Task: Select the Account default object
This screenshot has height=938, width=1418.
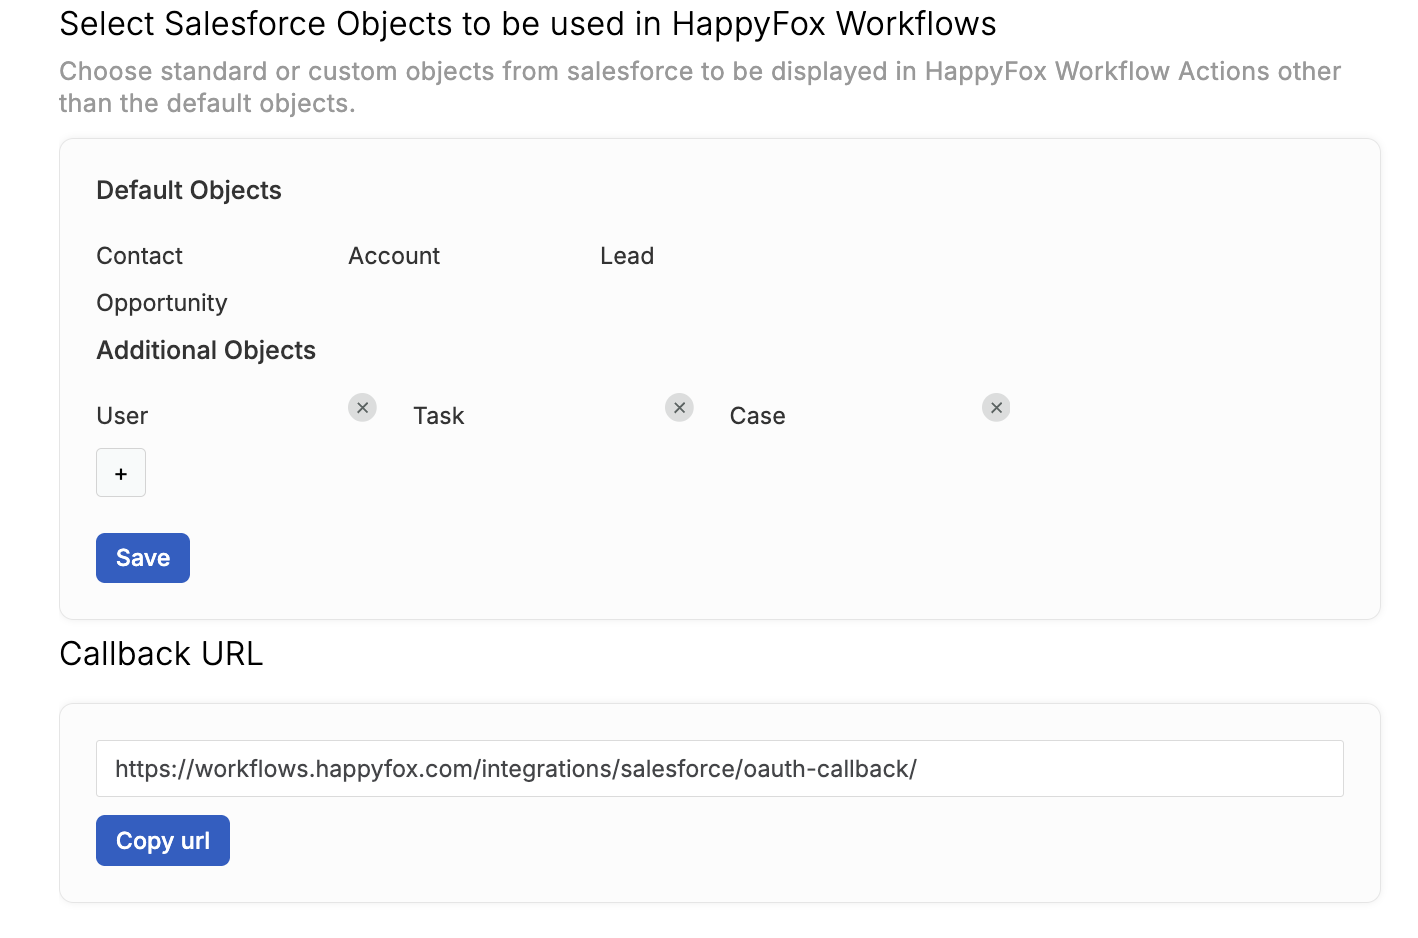Action: point(394,256)
